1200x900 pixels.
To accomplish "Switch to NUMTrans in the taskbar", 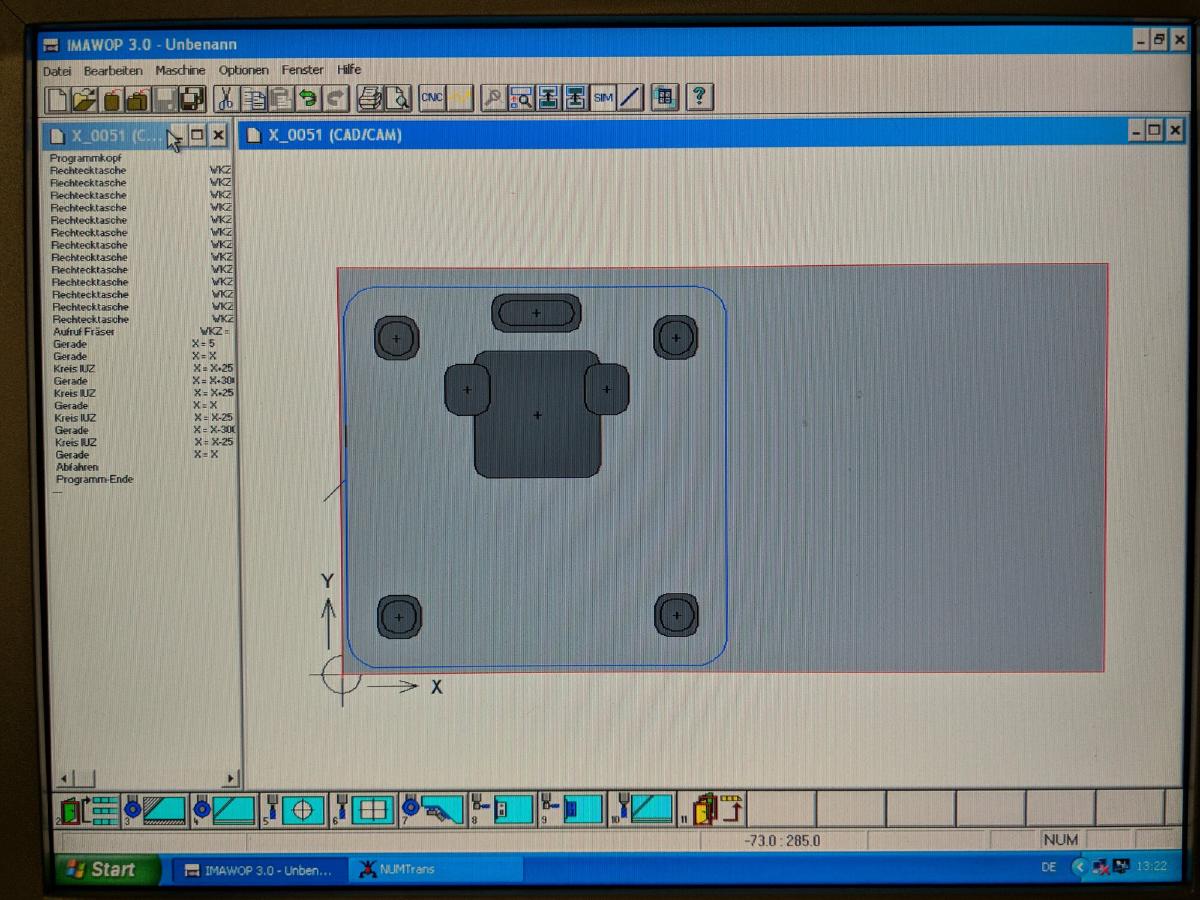I will click(x=410, y=869).
